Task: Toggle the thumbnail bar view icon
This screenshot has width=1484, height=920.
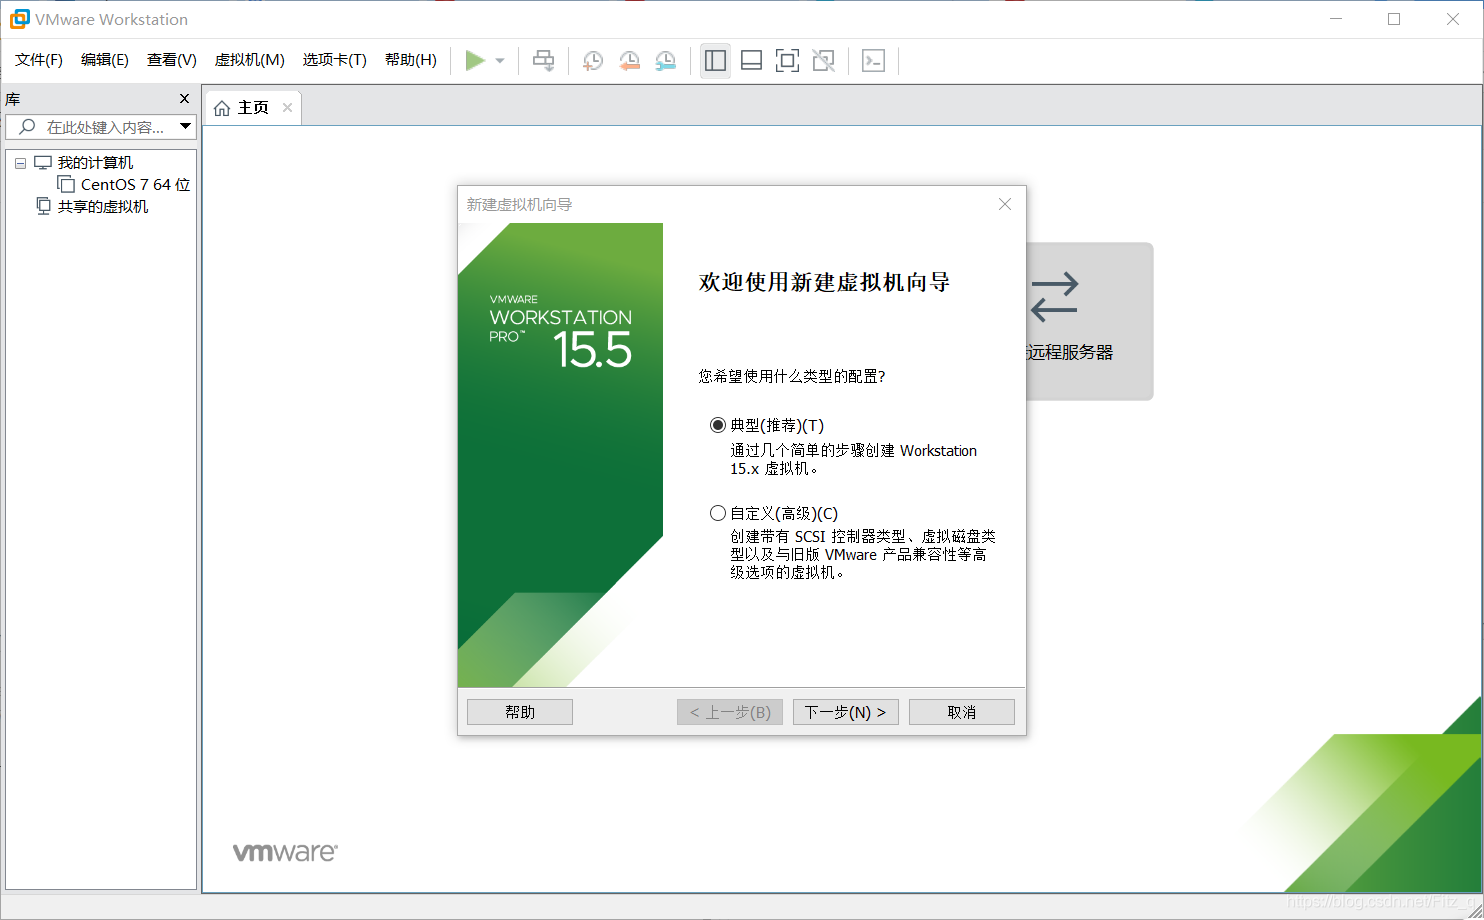Action: tap(751, 61)
